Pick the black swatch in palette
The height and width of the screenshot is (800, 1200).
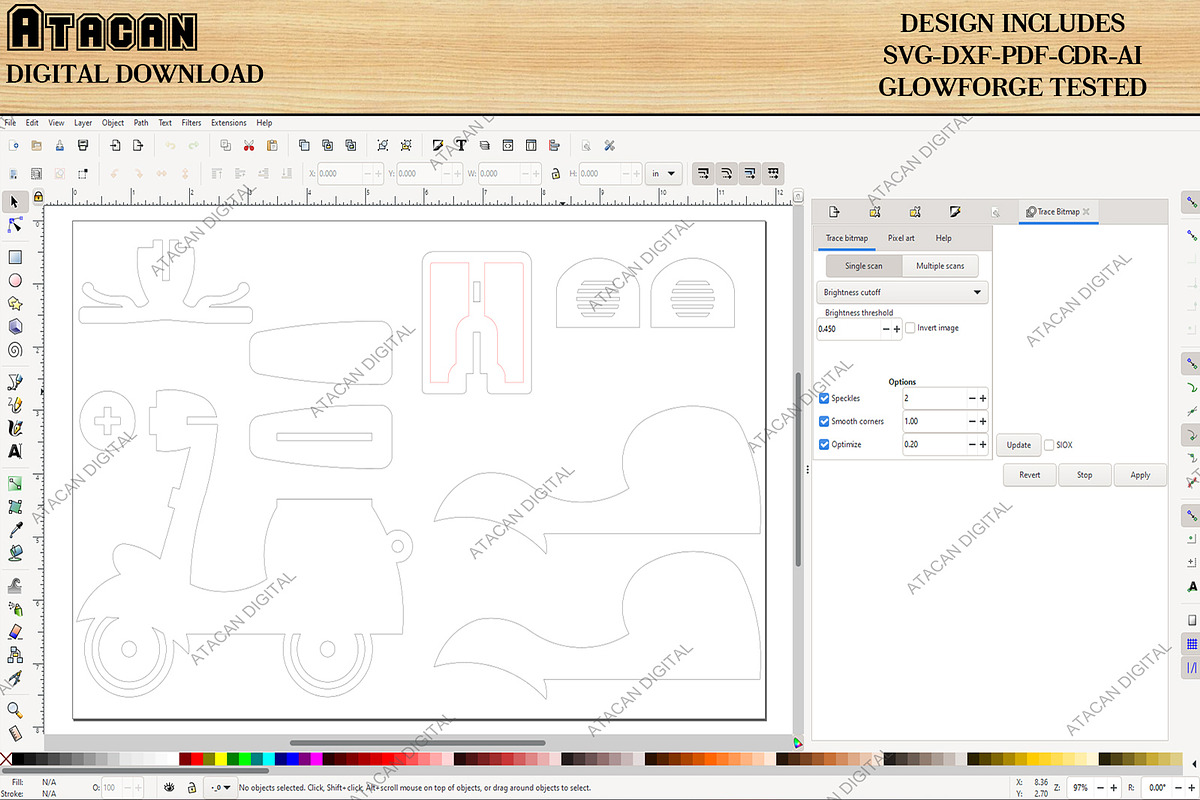[18, 760]
